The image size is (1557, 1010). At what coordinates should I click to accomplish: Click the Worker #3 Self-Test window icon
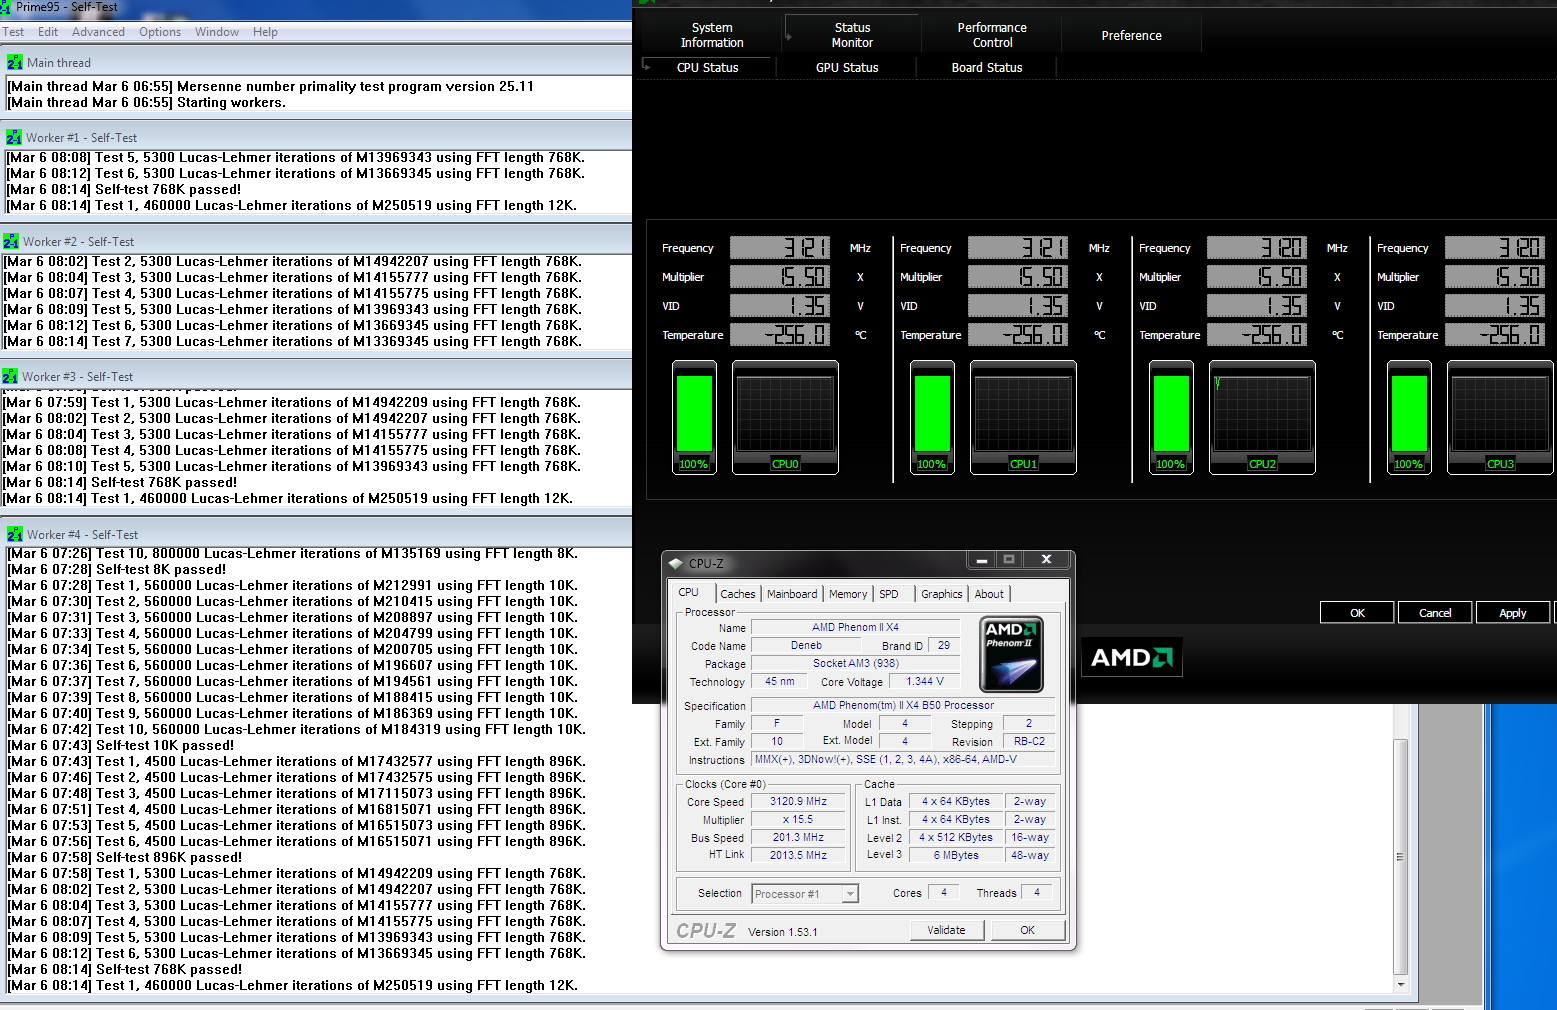(x=10, y=376)
